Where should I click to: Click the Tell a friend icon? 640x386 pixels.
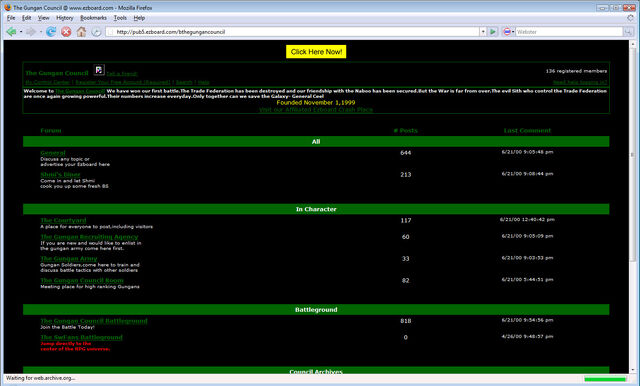99,70
